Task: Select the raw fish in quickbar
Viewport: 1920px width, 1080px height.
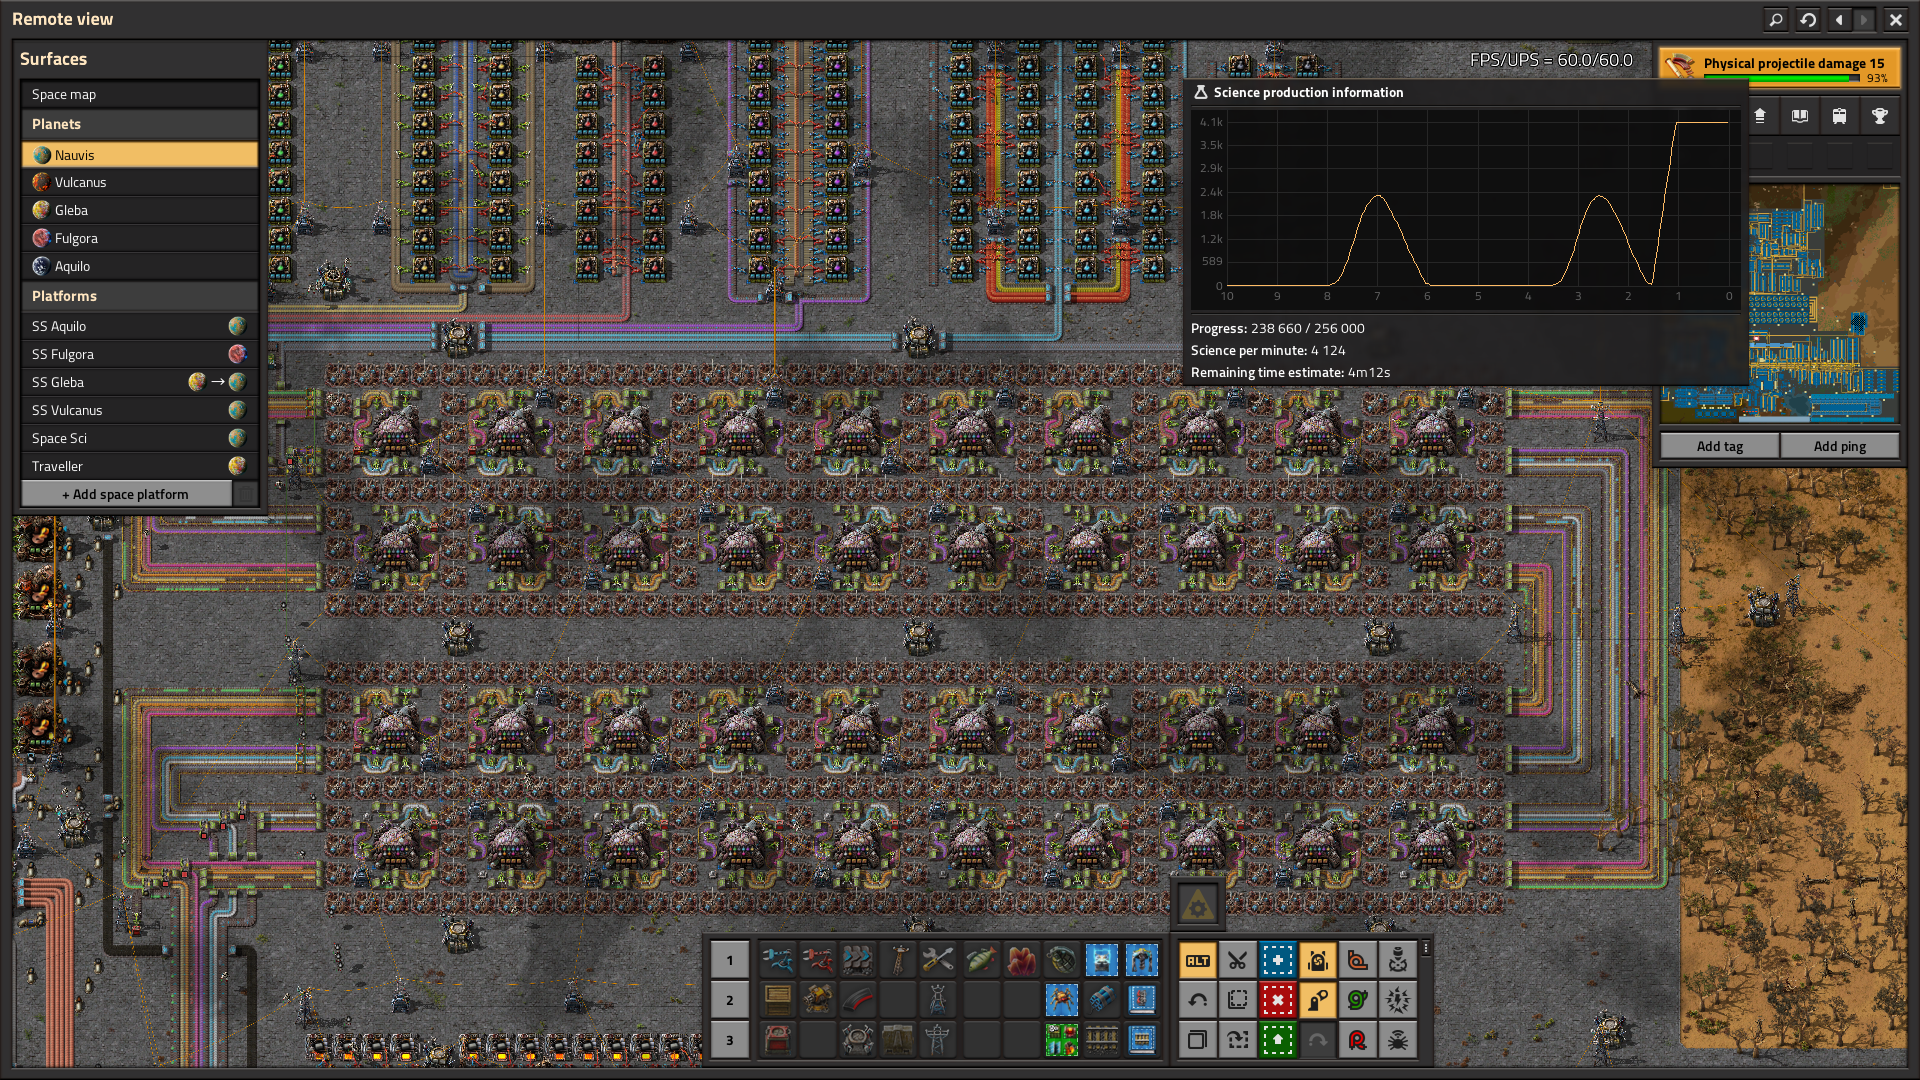Action: pyautogui.click(x=981, y=960)
